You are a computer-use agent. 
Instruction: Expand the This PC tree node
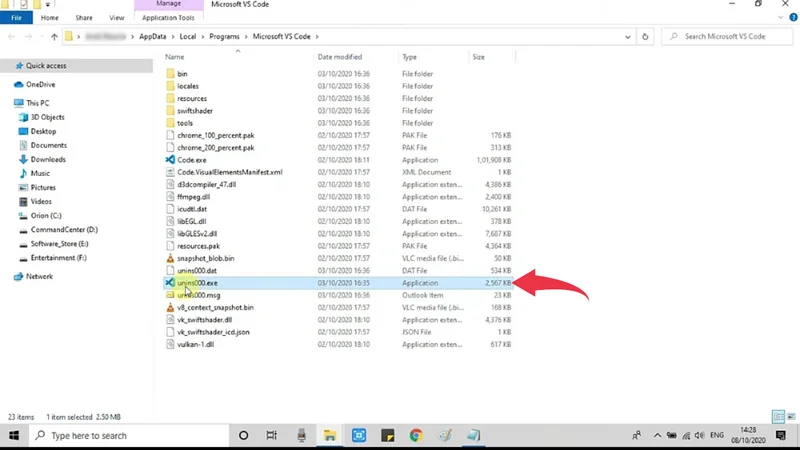coord(7,103)
